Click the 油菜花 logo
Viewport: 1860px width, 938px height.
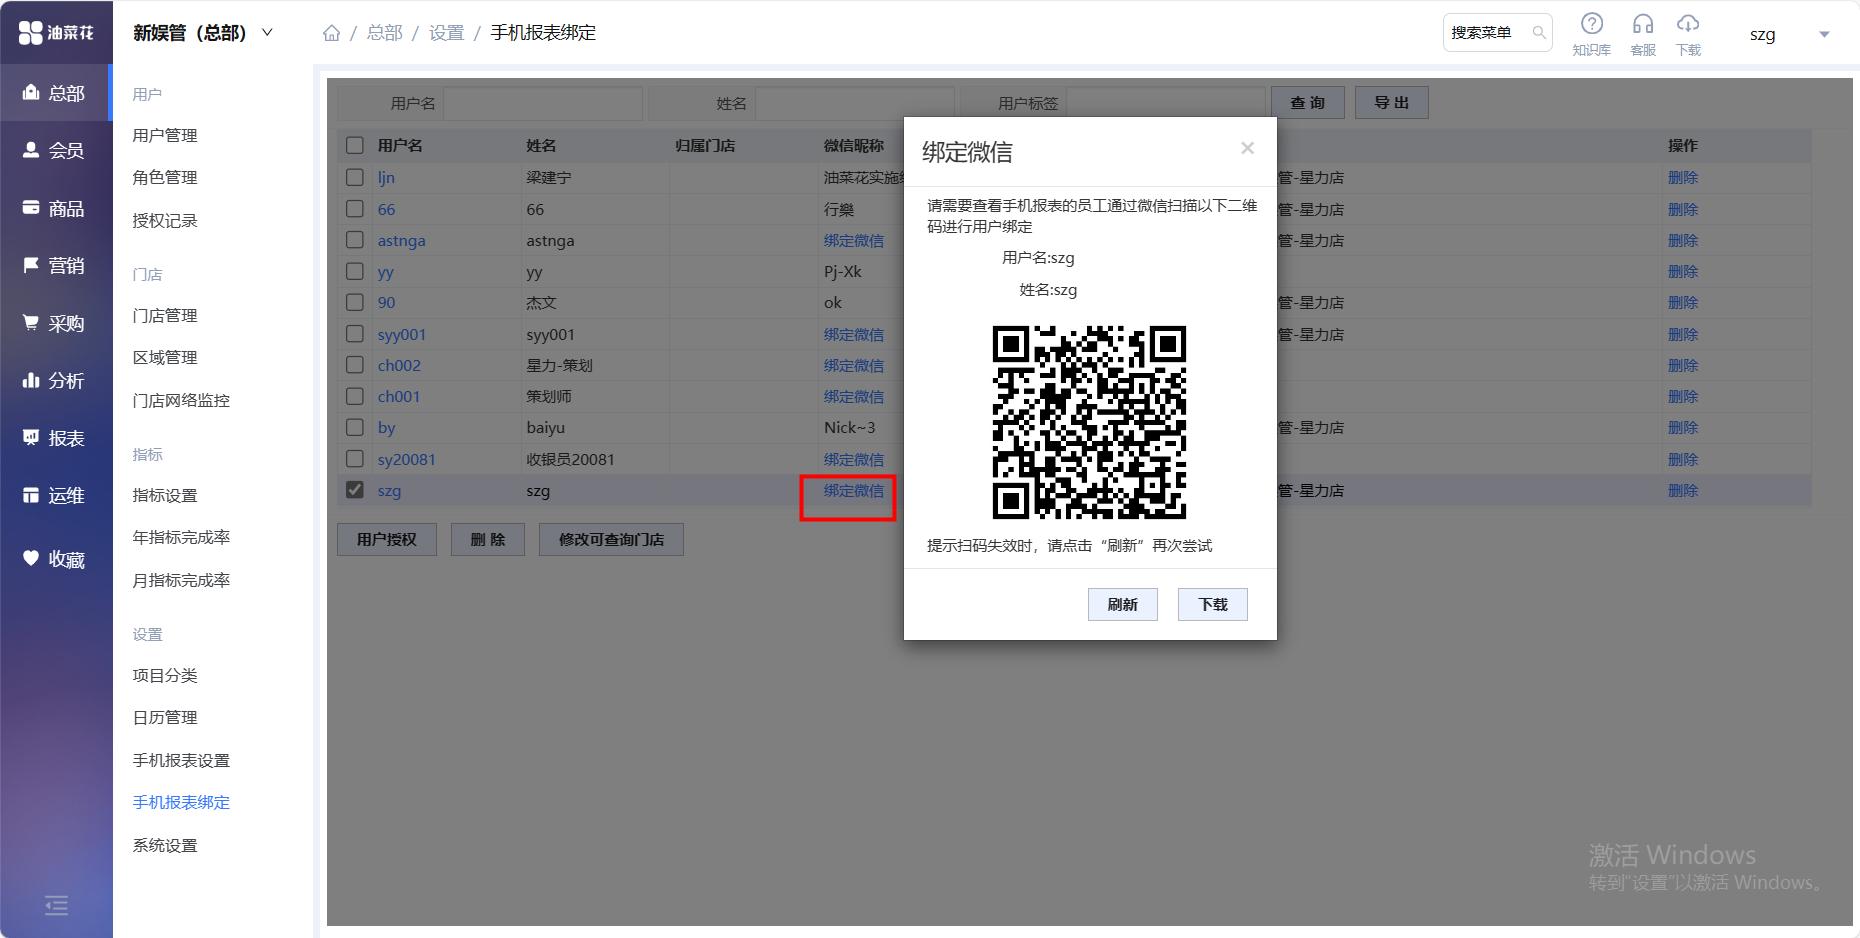pos(56,32)
